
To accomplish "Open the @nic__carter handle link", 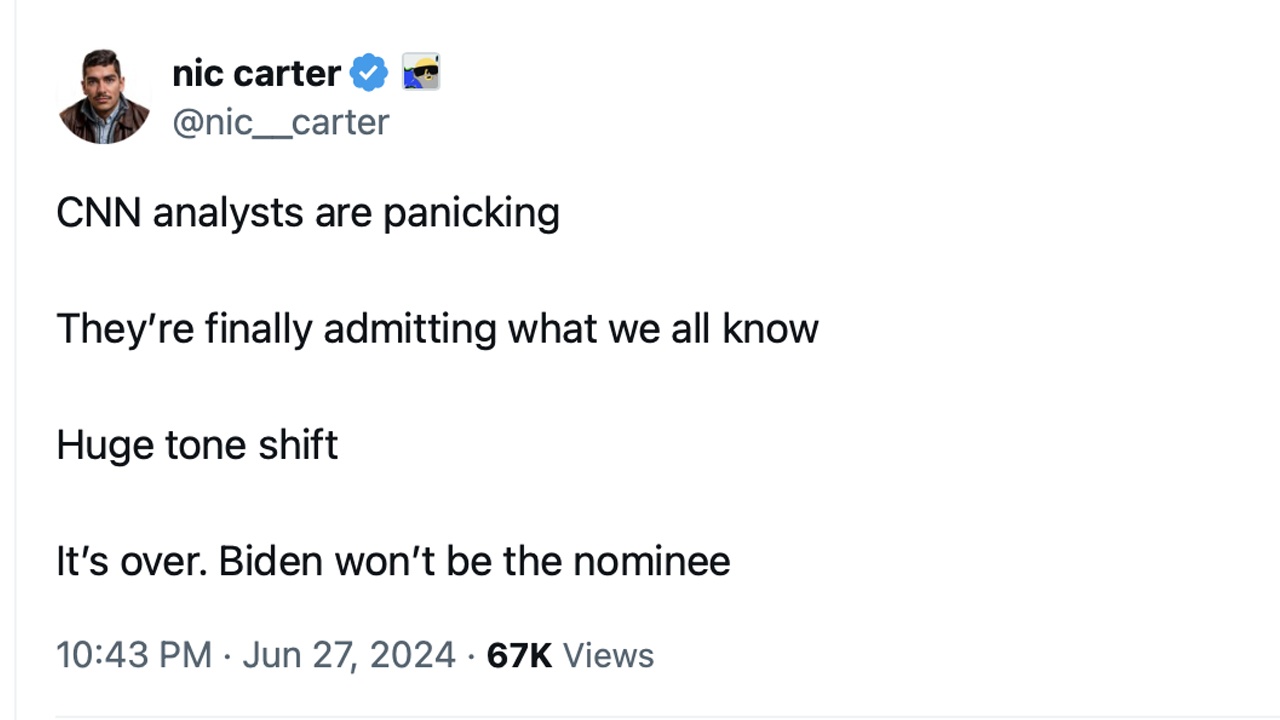I will point(281,122).
